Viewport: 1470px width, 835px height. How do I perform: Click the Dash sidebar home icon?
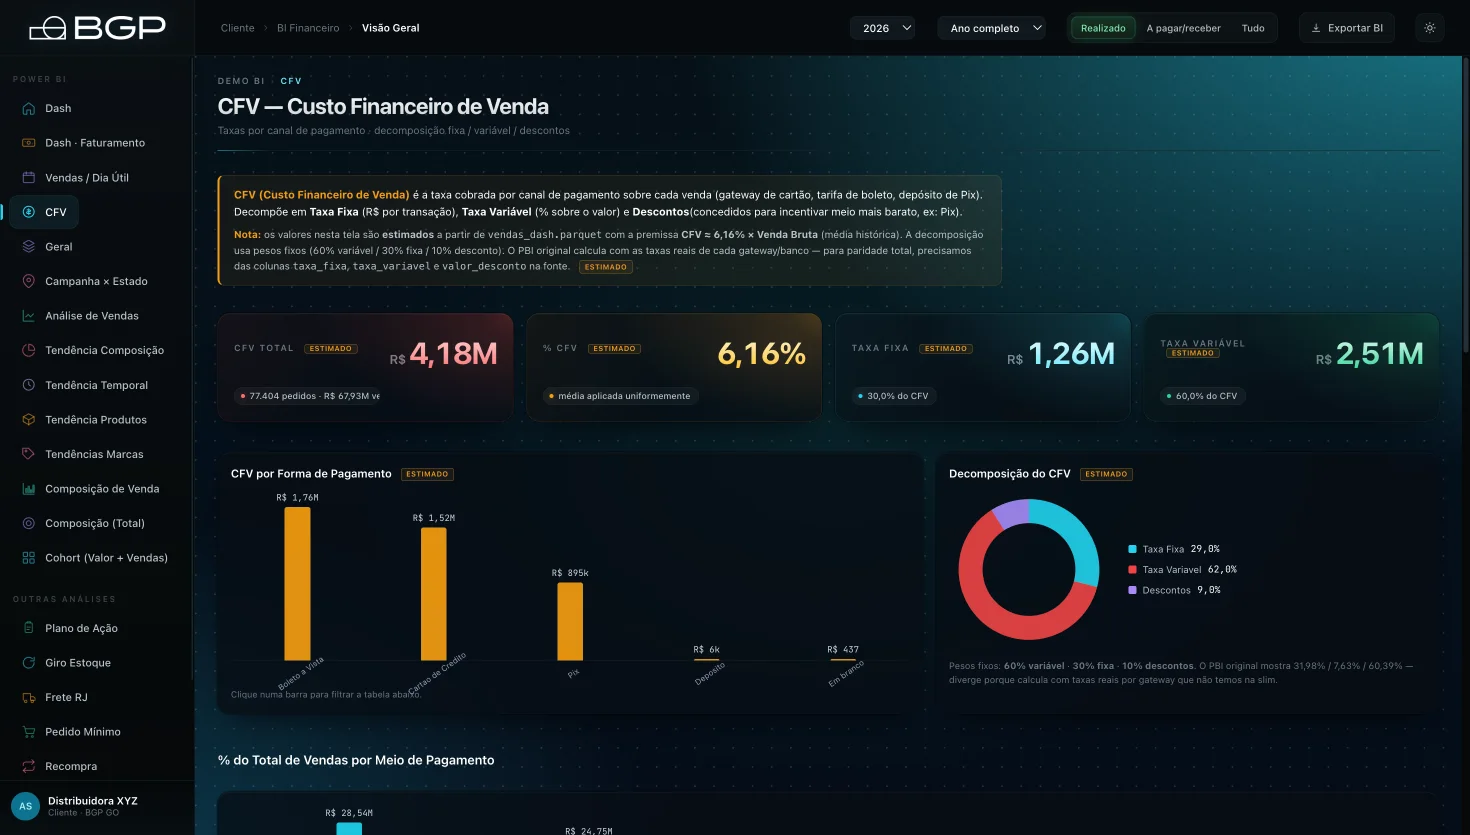(28, 108)
